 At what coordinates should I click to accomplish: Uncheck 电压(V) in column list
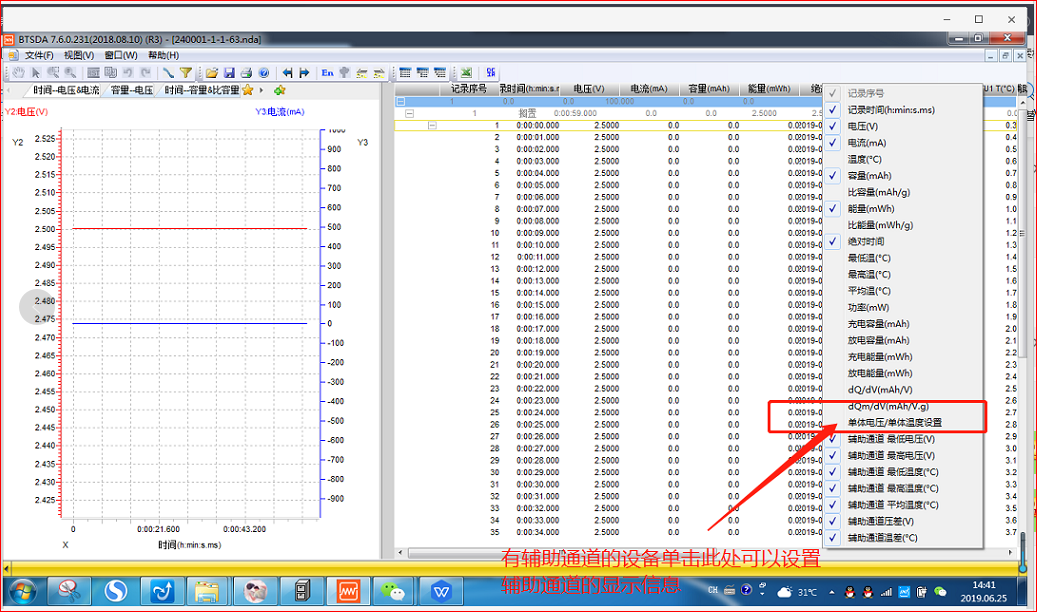coord(902,126)
